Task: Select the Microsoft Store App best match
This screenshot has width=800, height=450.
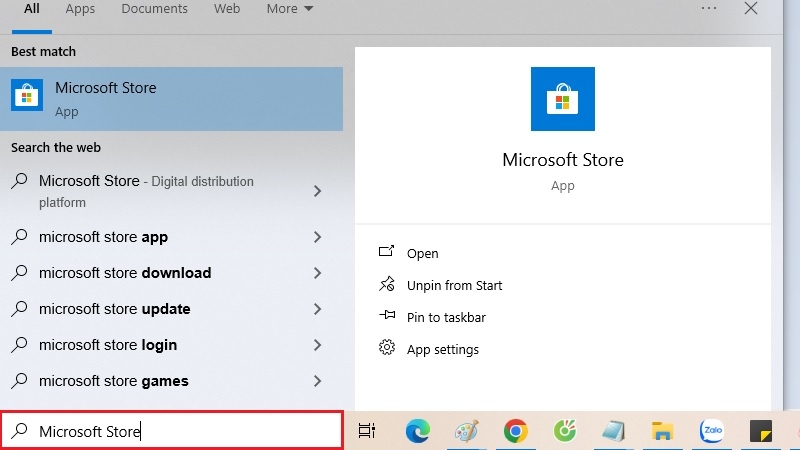Action: [171, 99]
